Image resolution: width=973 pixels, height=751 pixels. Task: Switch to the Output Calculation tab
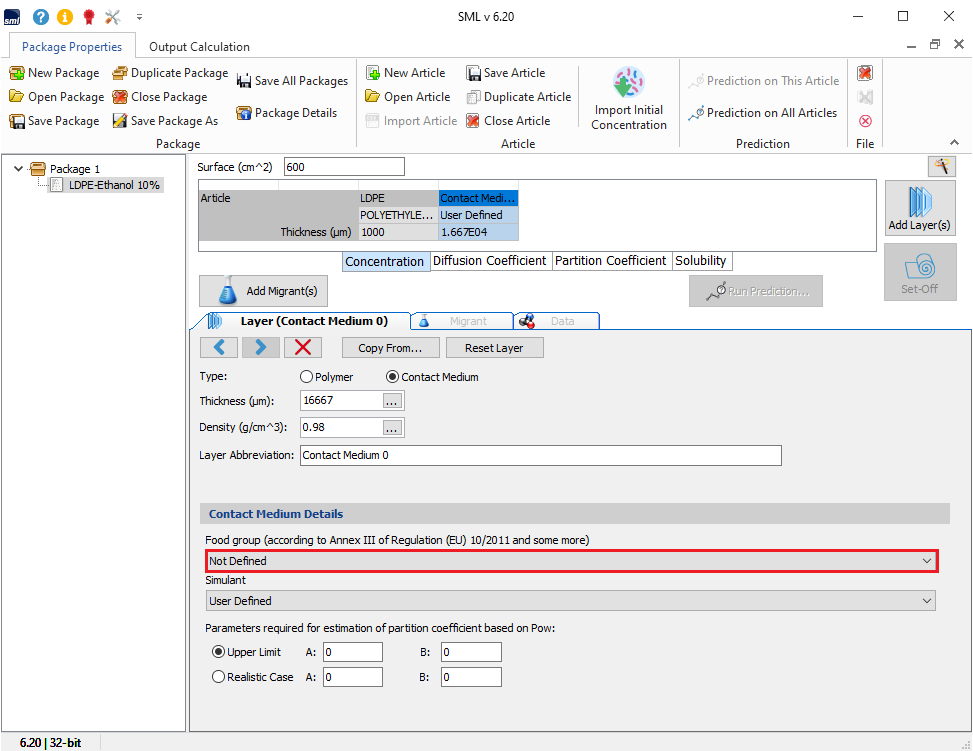coord(199,47)
